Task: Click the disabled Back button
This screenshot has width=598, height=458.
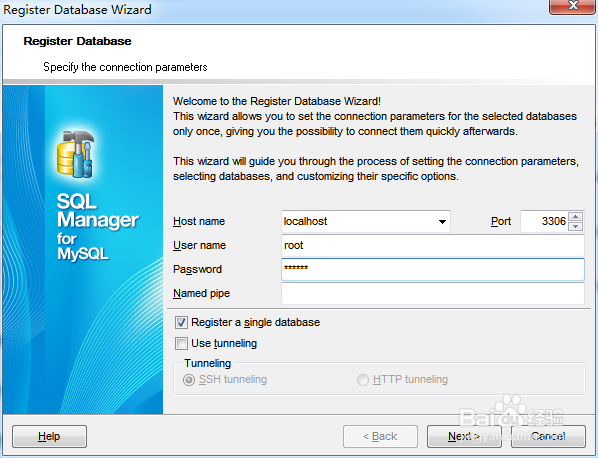Action: (380, 436)
